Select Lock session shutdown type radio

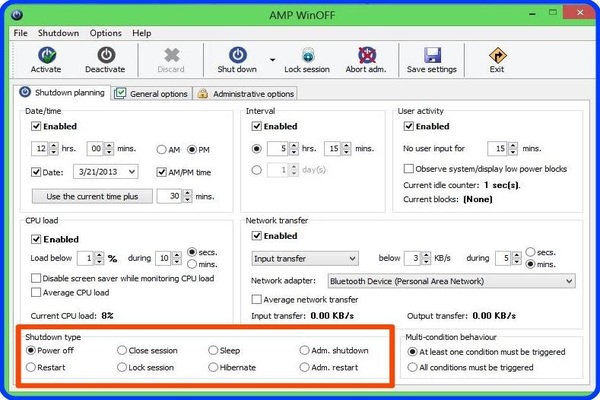point(122,367)
